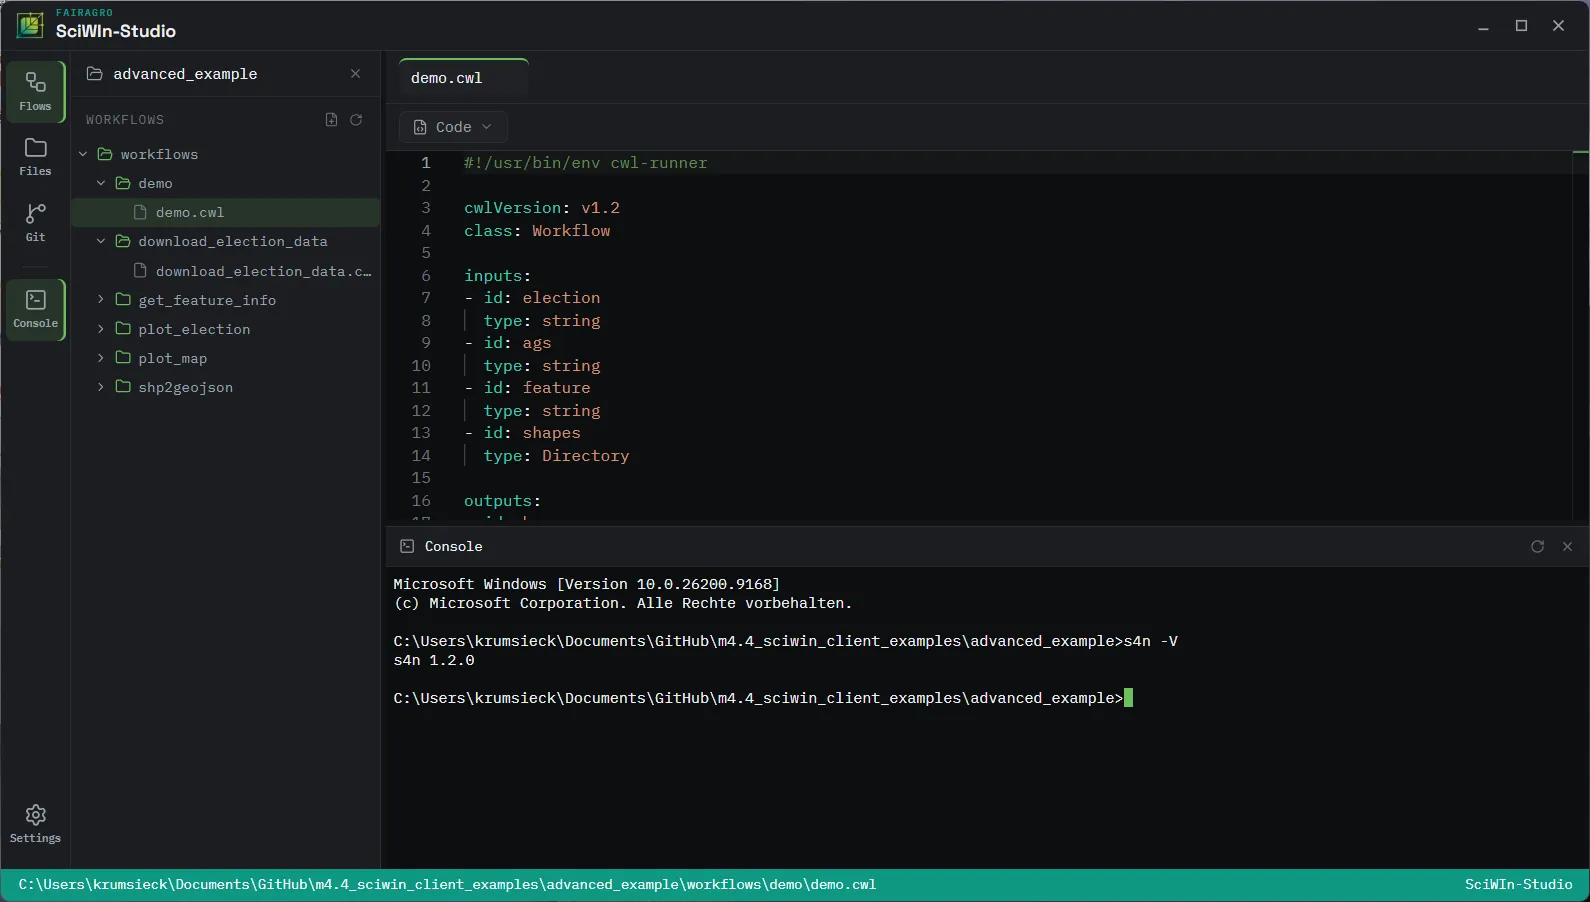1590x902 pixels.
Task: Click 'outputs:' line in editor
Action: (502, 501)
